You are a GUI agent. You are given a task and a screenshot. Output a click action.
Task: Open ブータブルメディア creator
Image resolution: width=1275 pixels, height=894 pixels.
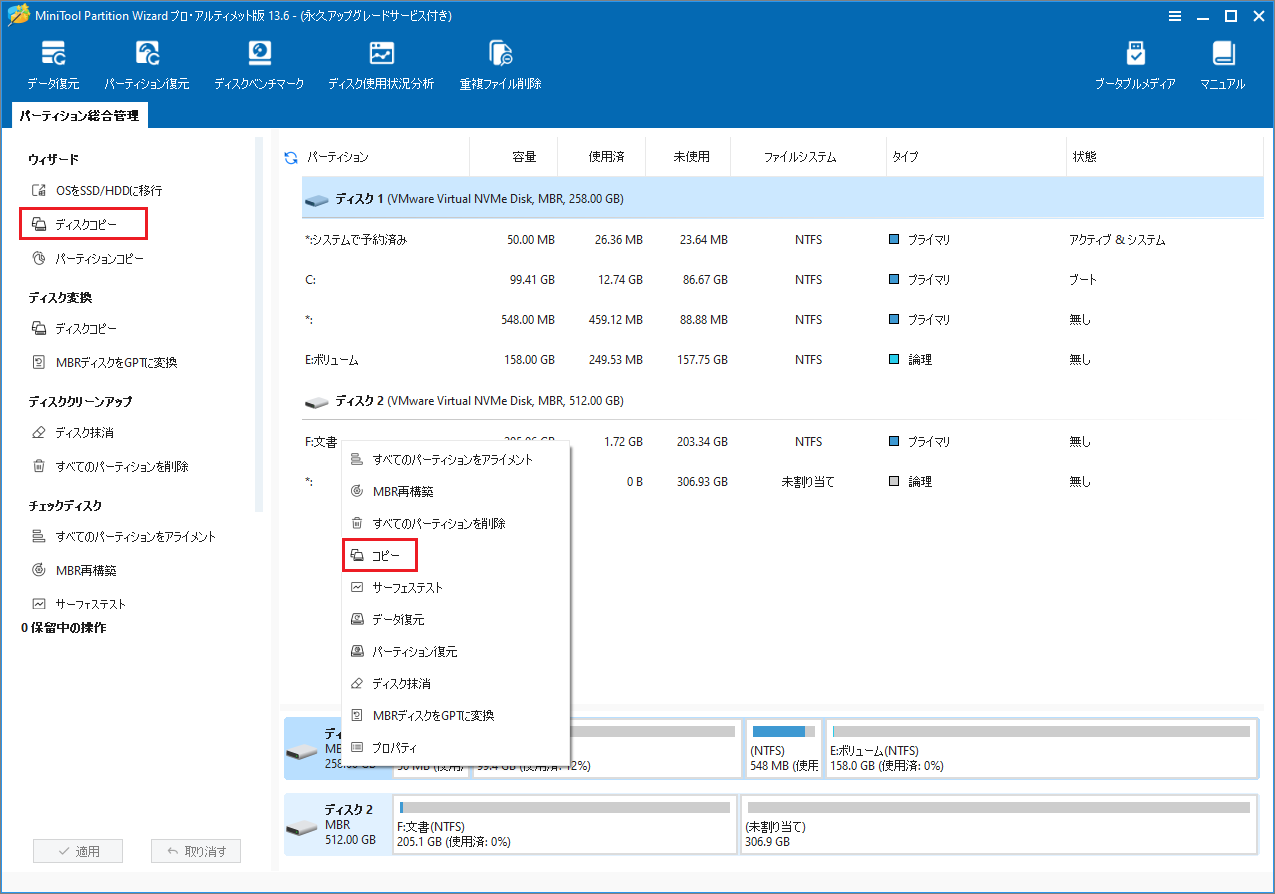coord(1135,66)
